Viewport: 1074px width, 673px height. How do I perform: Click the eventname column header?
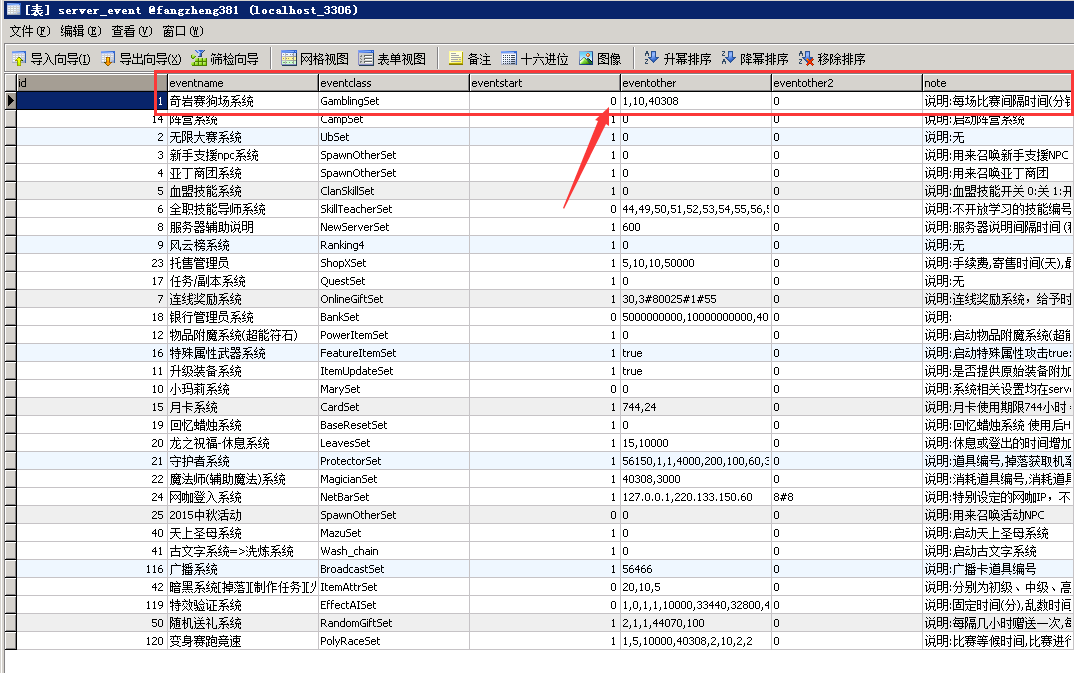pos(242,83)
